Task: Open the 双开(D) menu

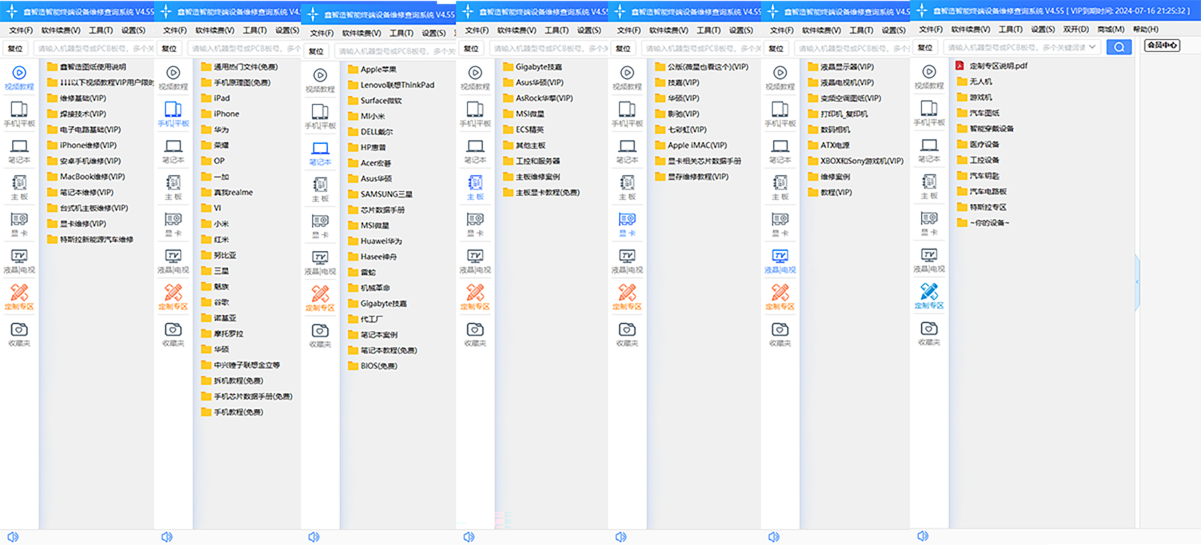Action: [1076, 29]
